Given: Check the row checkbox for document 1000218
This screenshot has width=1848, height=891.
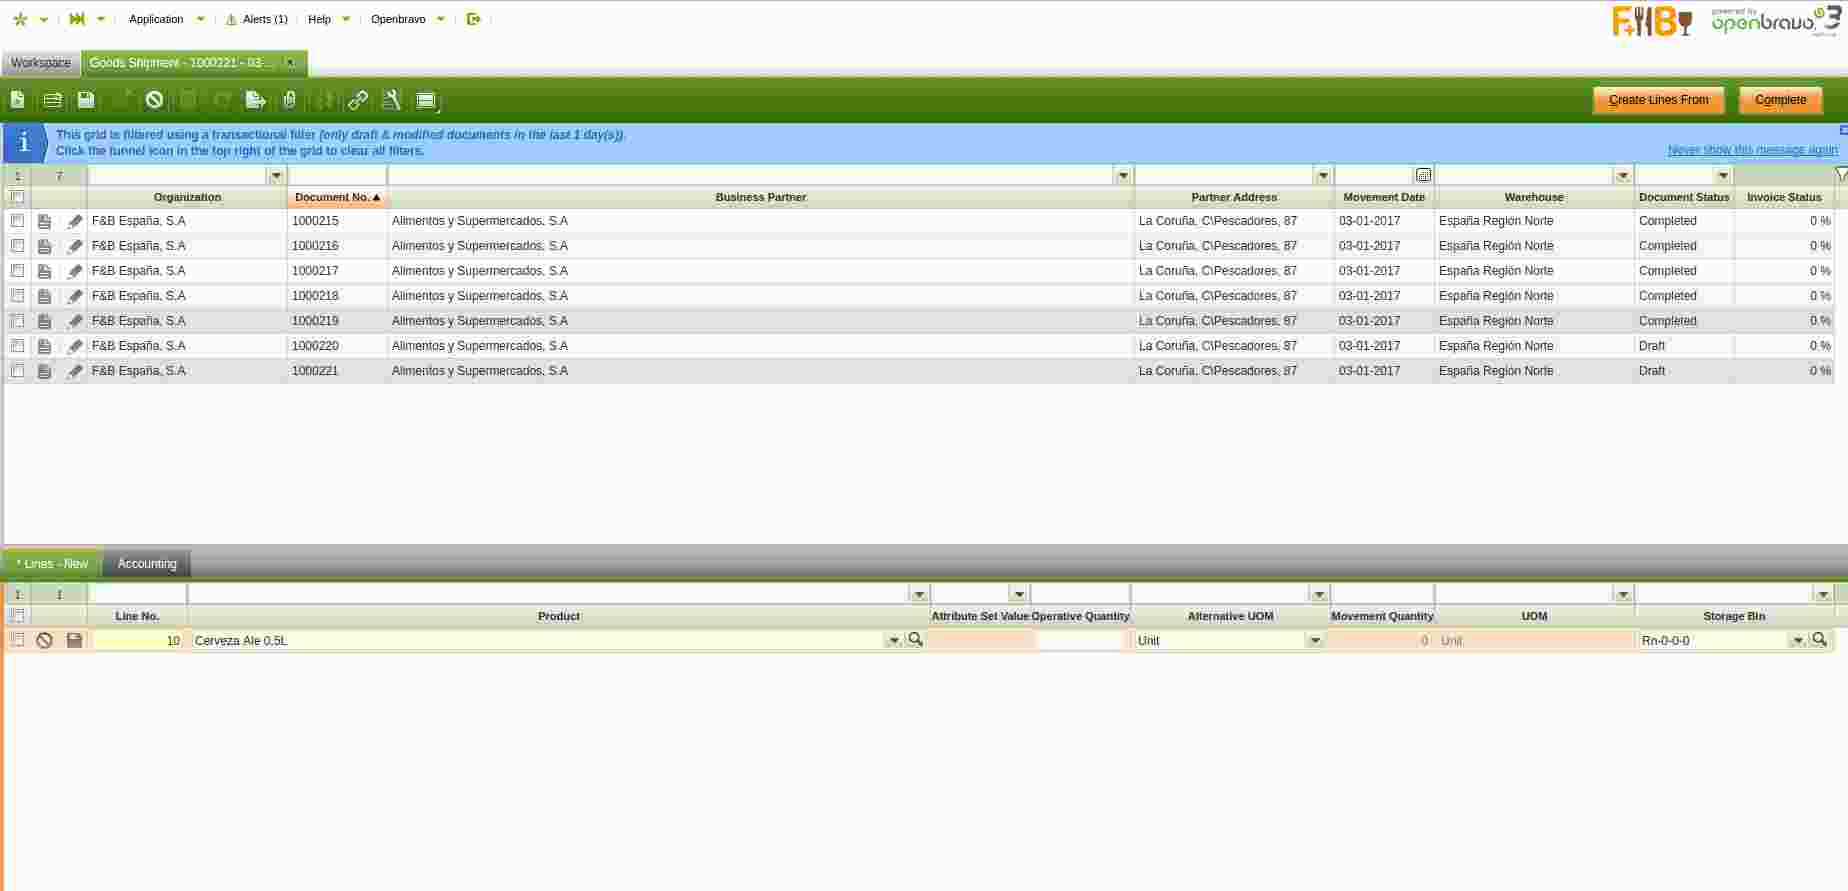Looking at the screenshot, I should pyautogui.click(x=17, y=296).
